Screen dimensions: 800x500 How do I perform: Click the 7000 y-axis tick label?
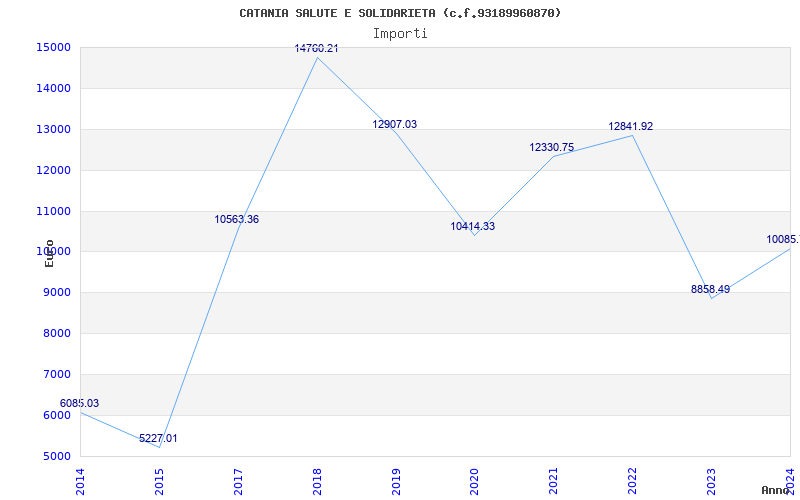coord(56,374)
